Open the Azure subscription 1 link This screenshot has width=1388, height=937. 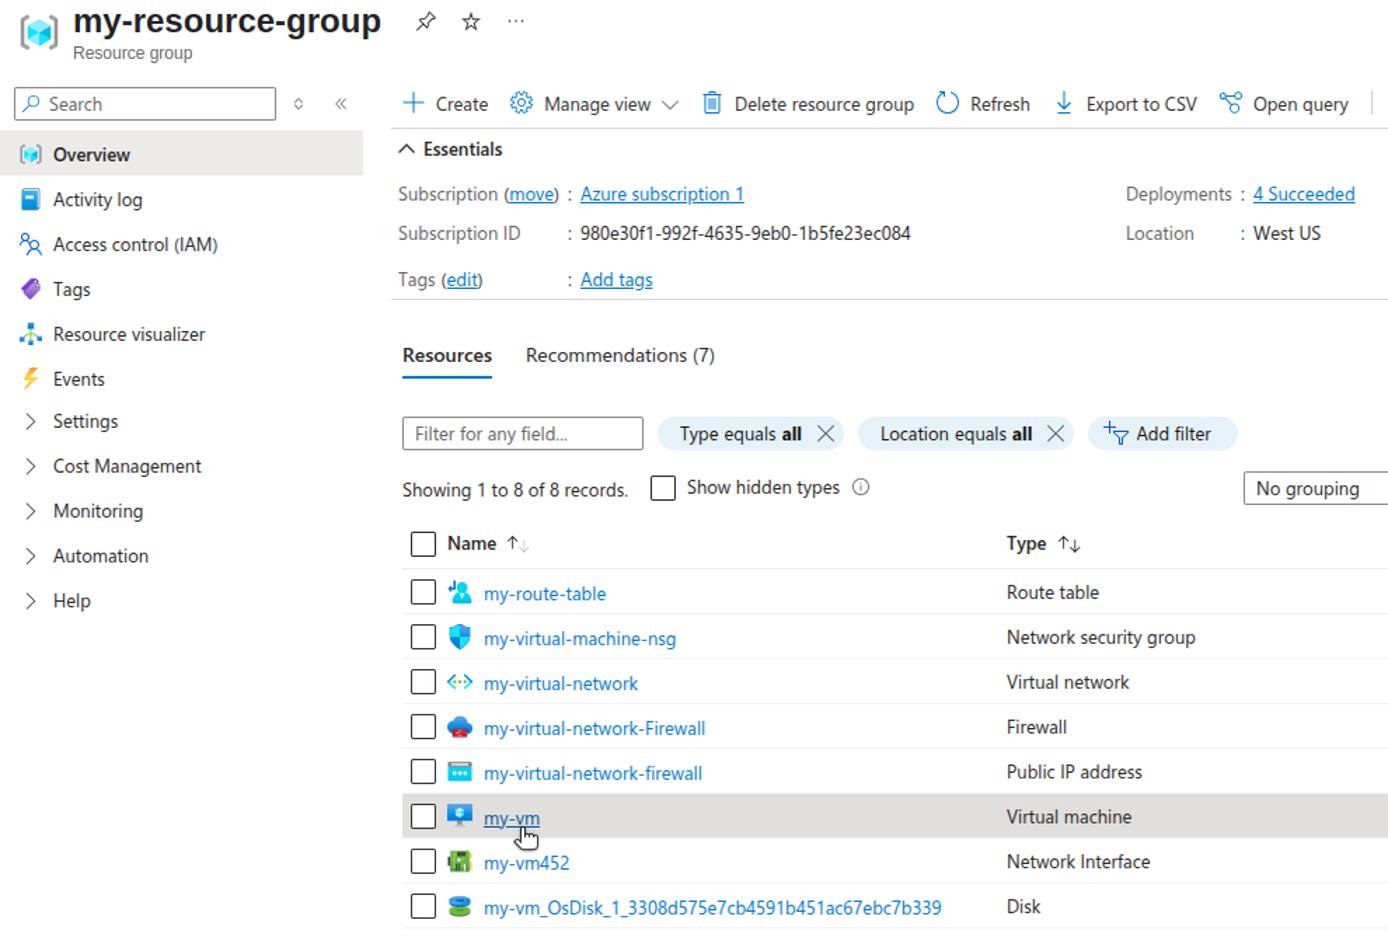[661, 193]
